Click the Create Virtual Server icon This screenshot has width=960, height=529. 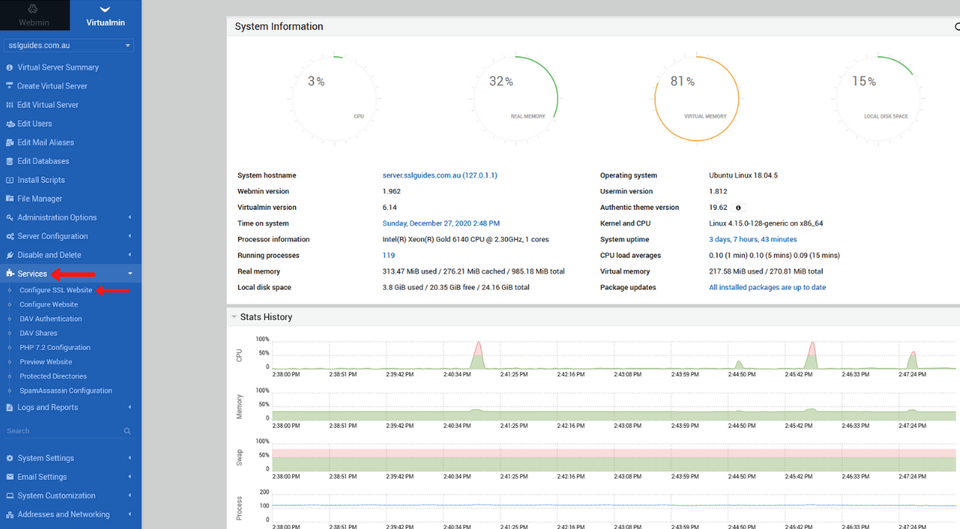click(10, 86)
